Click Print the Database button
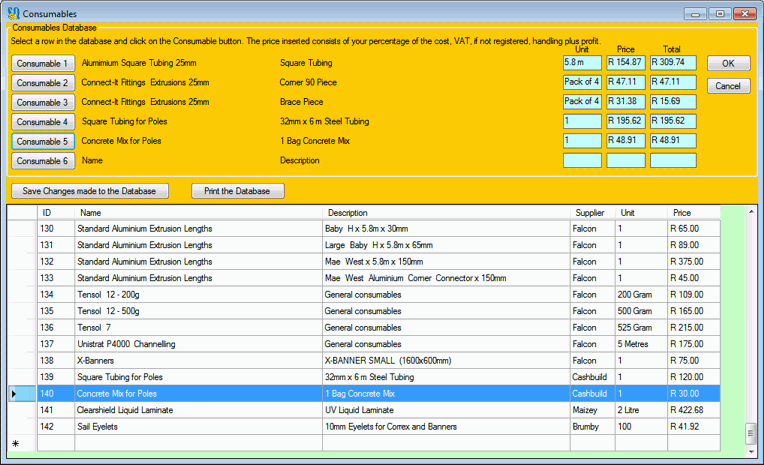 coord(238,191)
